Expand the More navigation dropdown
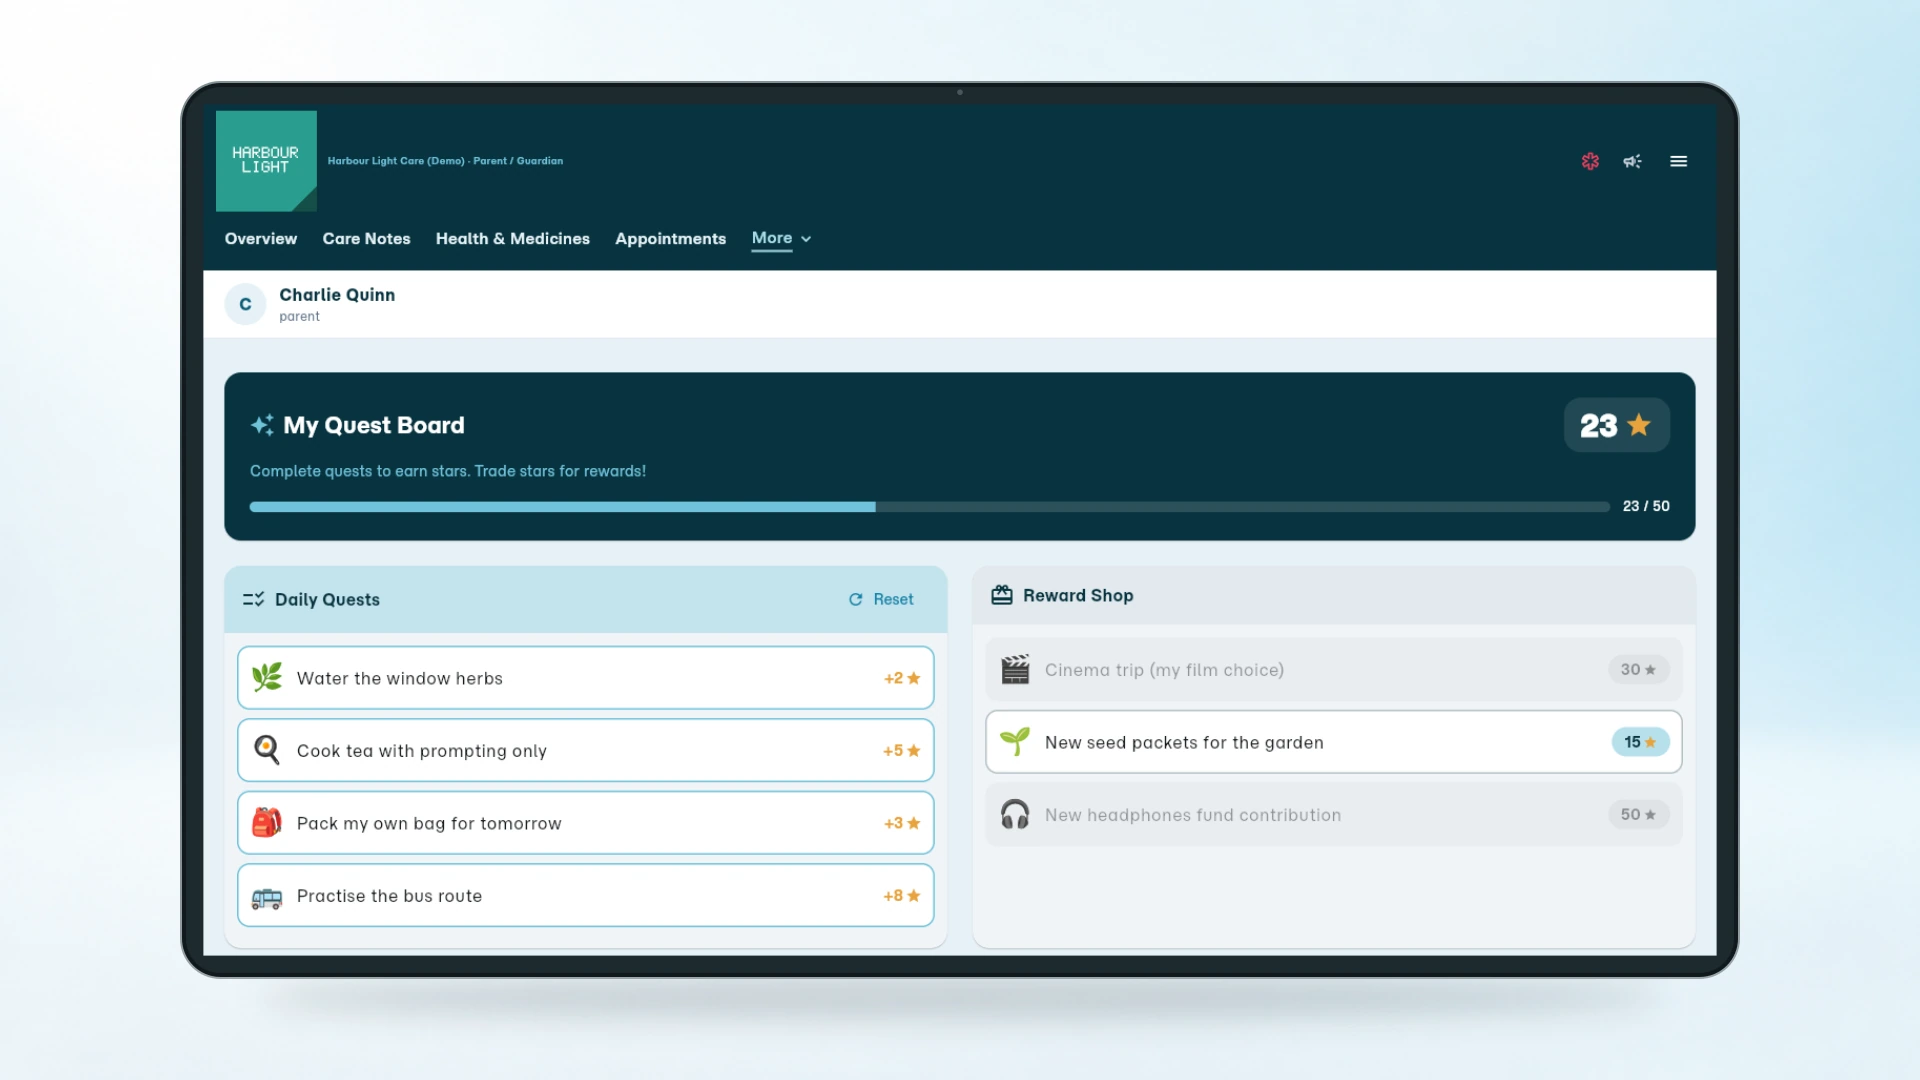 [781, 238]
